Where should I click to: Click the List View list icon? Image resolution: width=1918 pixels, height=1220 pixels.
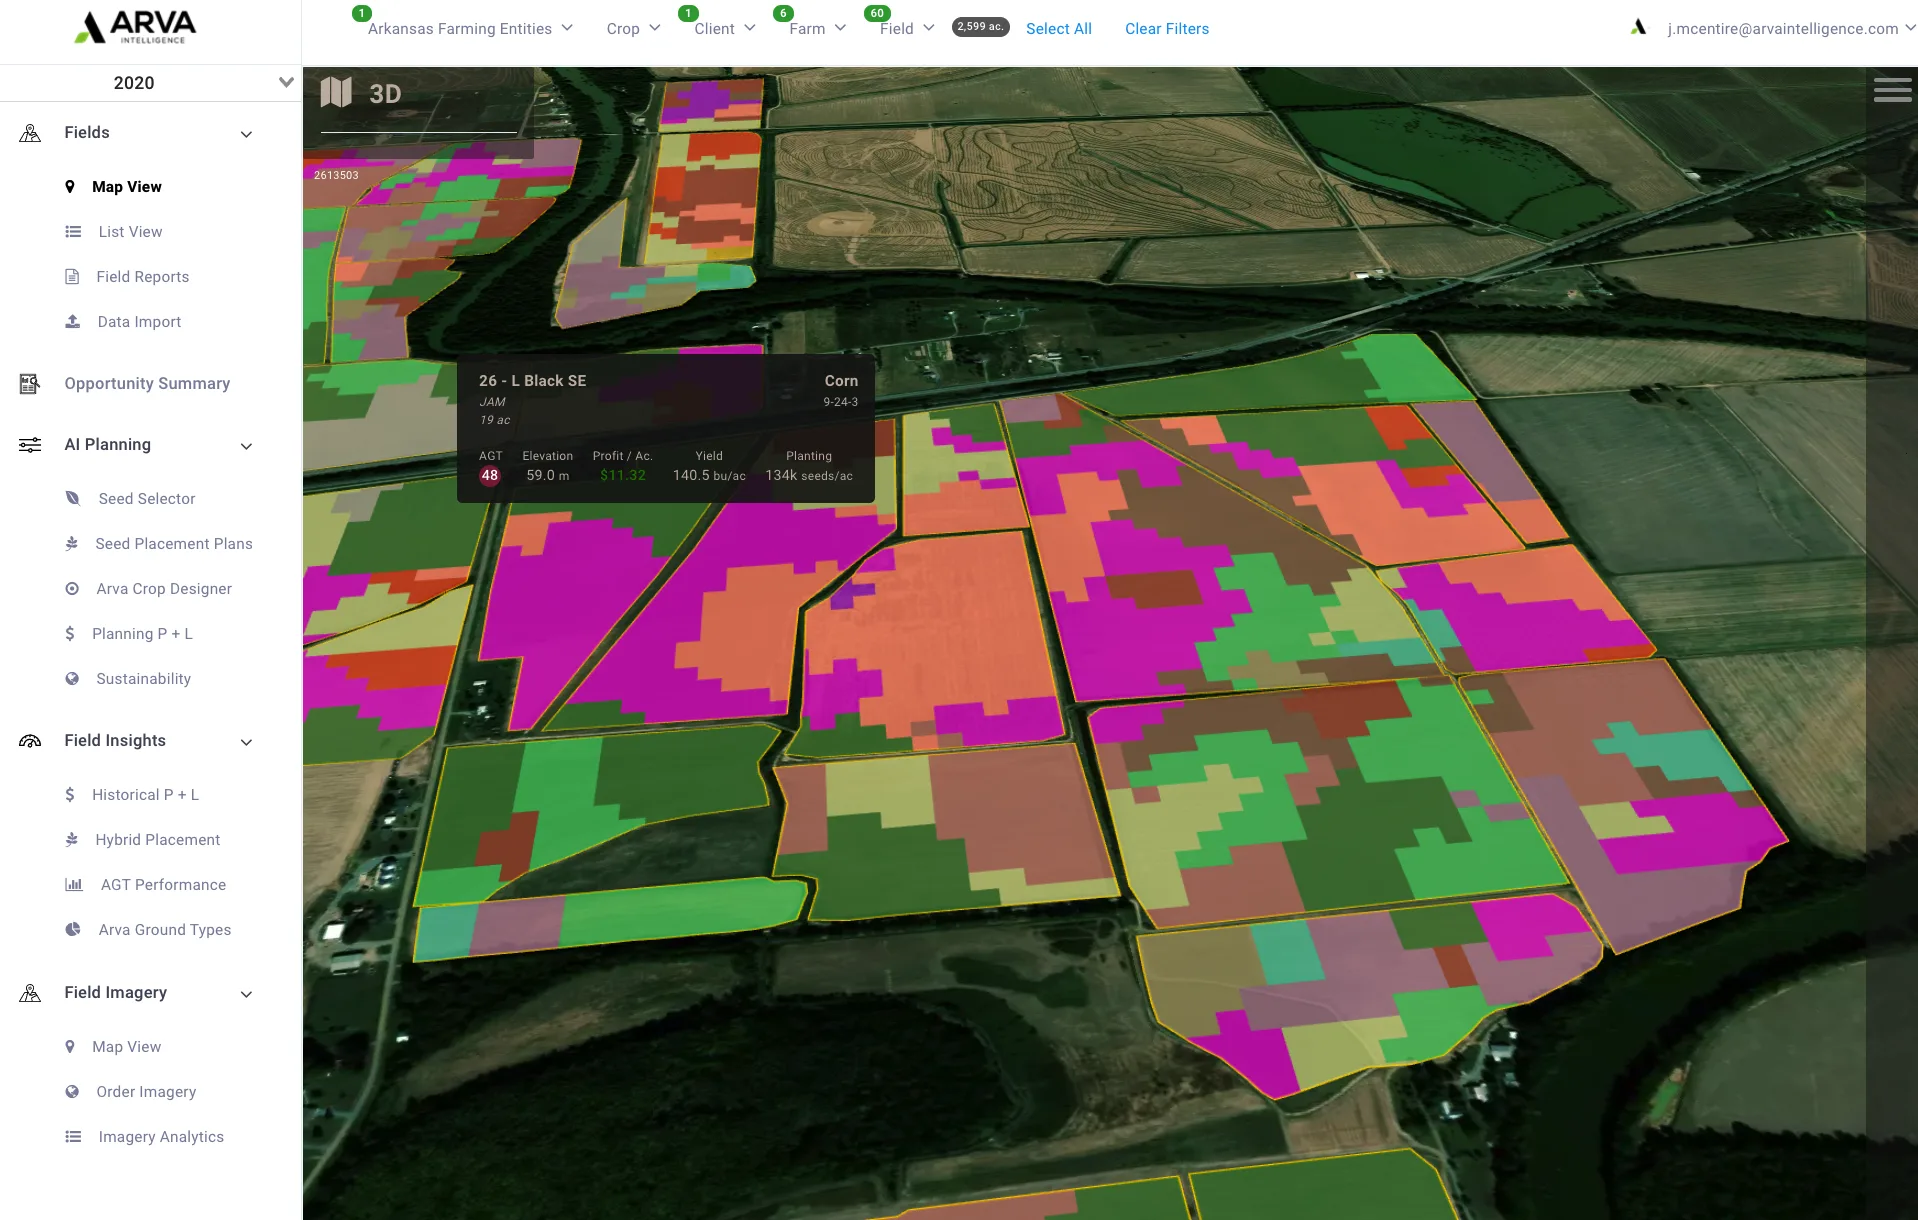(x=73, y=232)
